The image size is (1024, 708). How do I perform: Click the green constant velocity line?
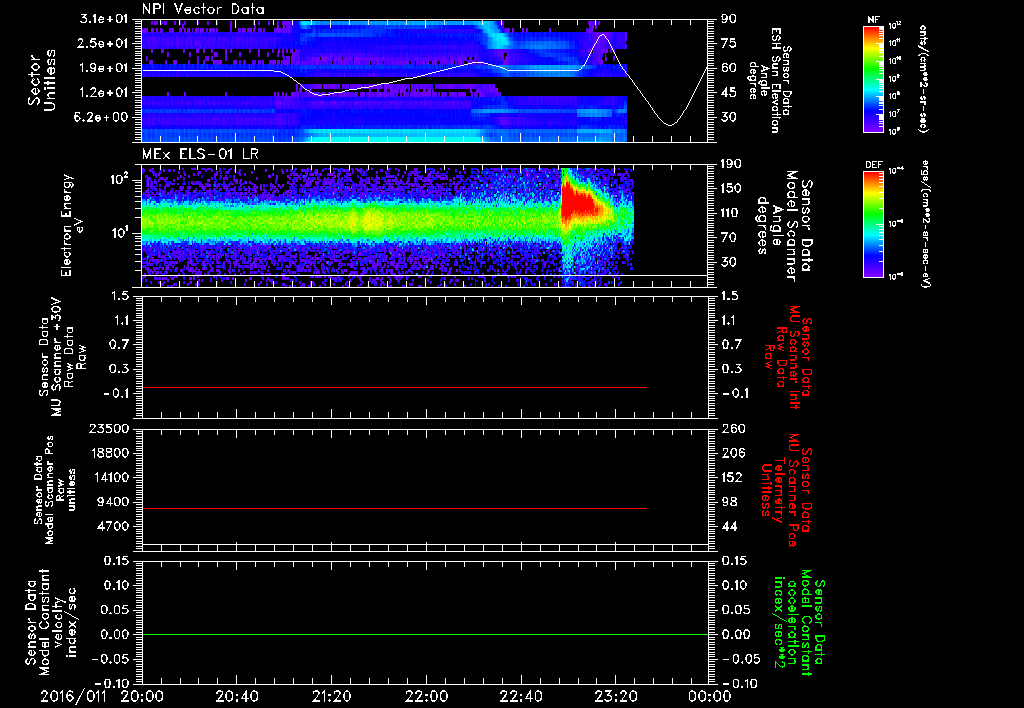point(425,634)
